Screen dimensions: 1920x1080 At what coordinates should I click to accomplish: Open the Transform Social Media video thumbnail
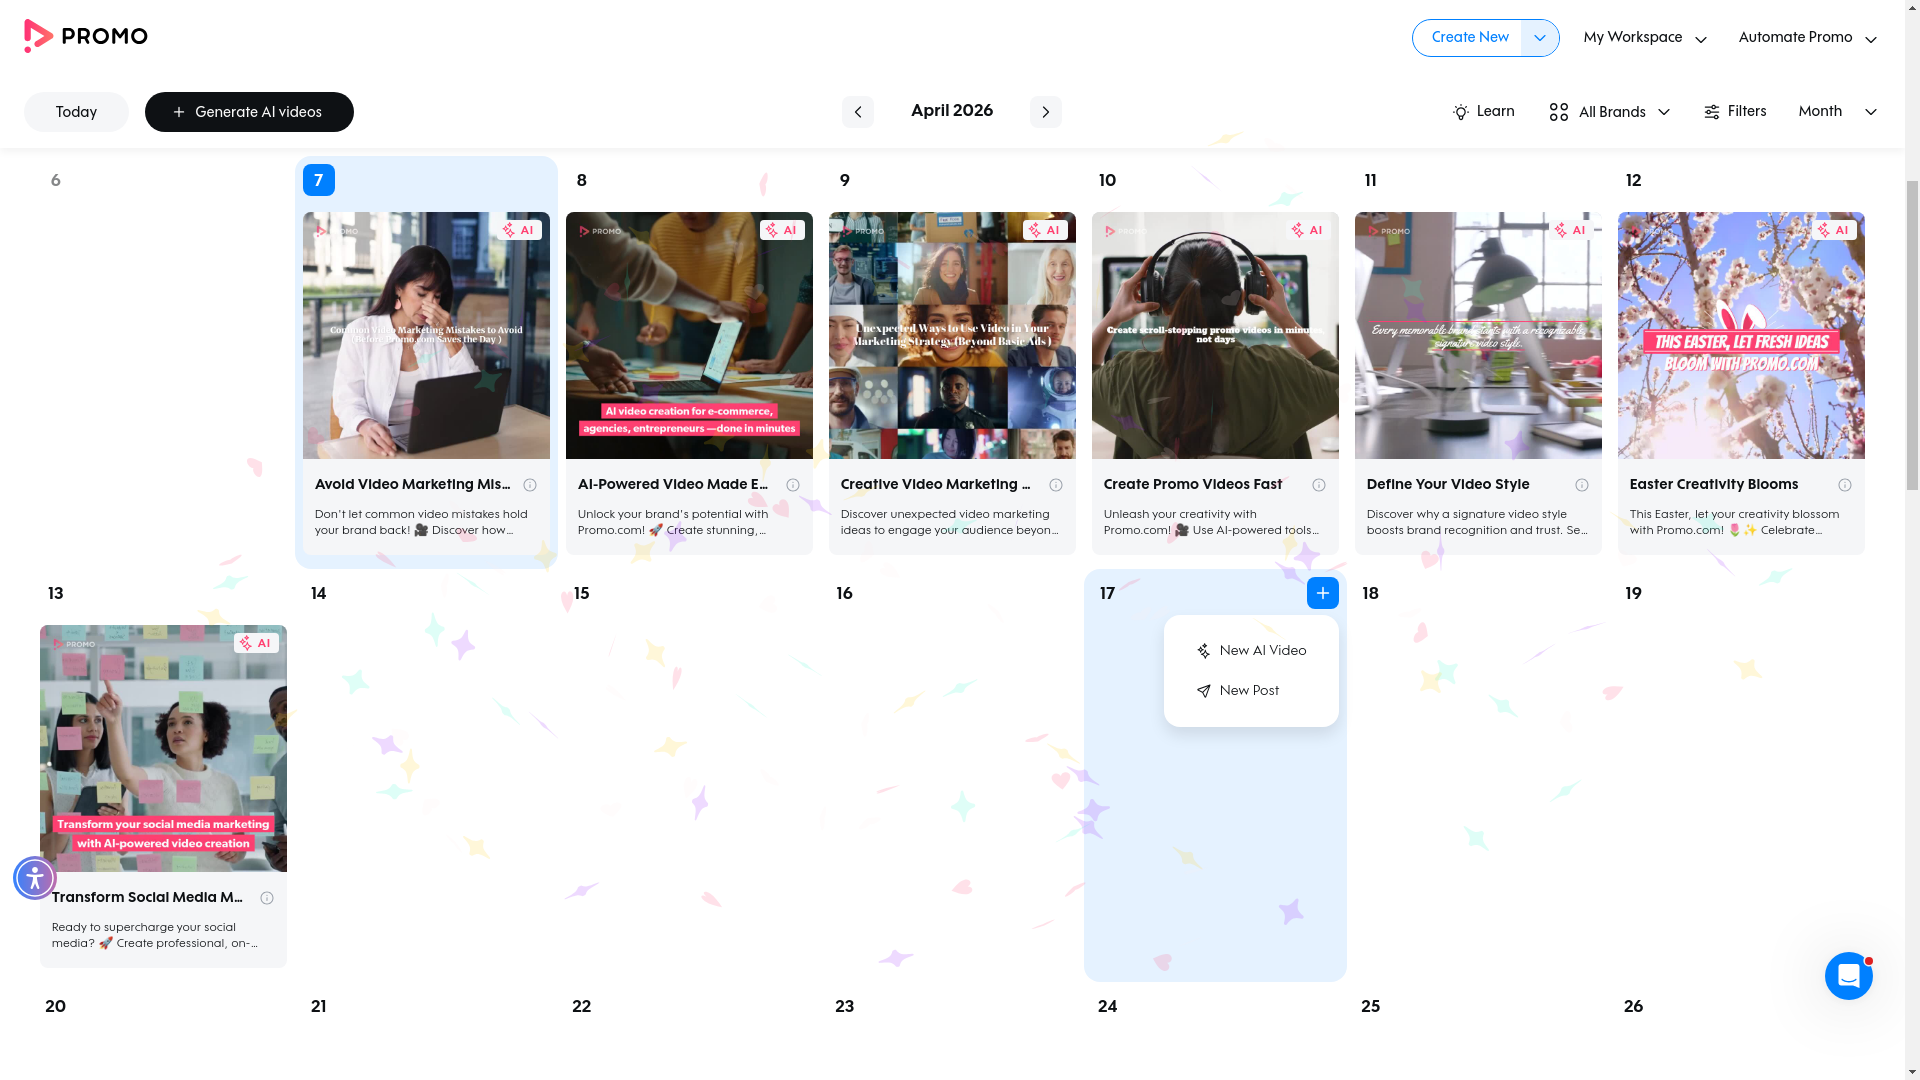163,747
